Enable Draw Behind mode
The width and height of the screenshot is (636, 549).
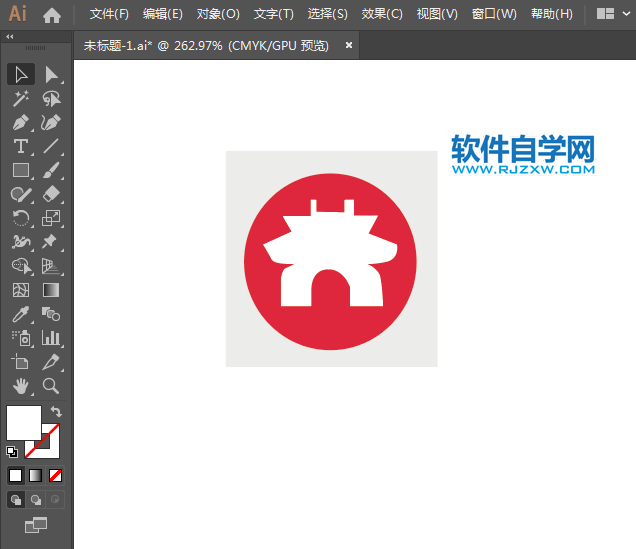(36, 500)
